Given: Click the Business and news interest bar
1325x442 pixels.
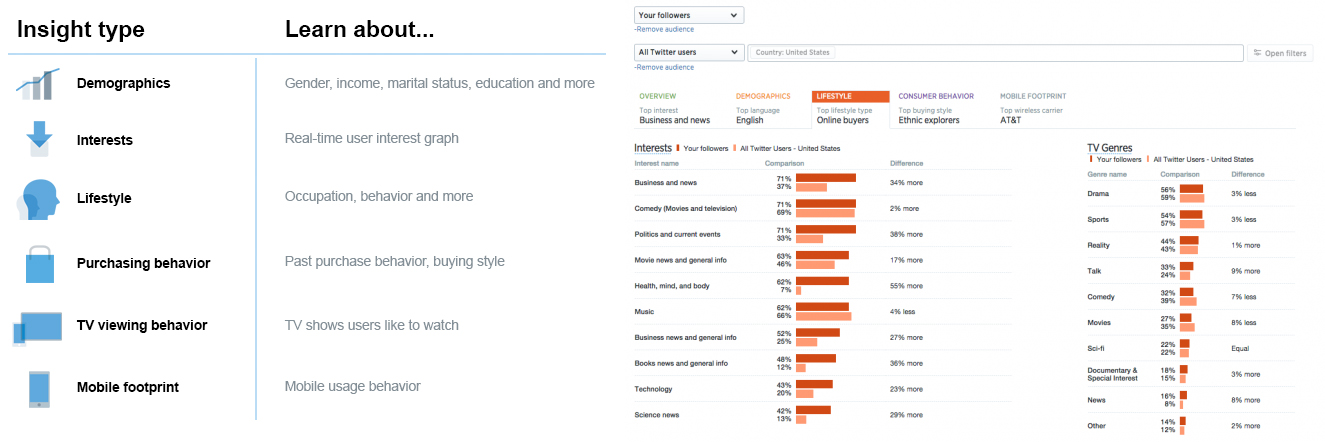Looking at the screenshot, I should coord(825,178).
